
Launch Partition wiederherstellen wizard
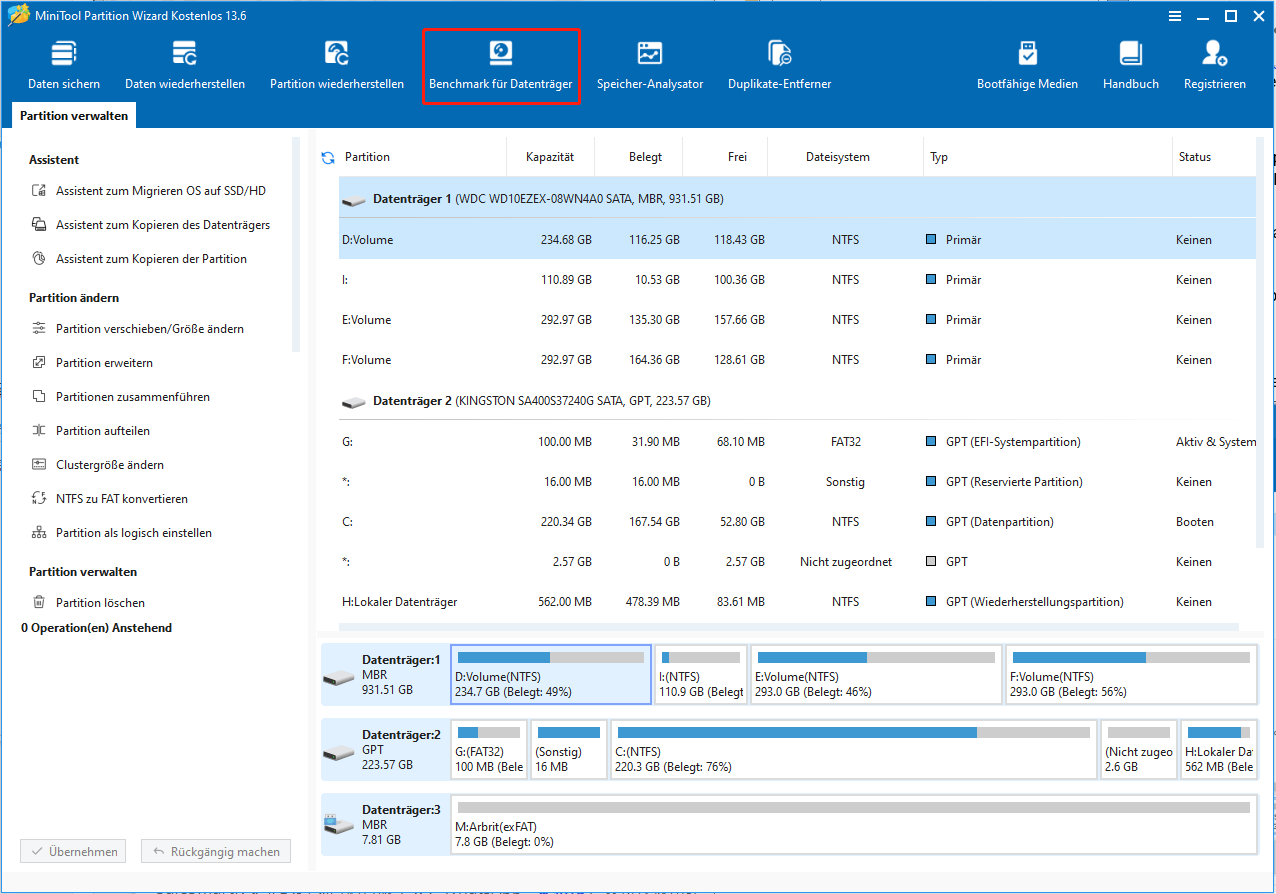click(337, 65)
